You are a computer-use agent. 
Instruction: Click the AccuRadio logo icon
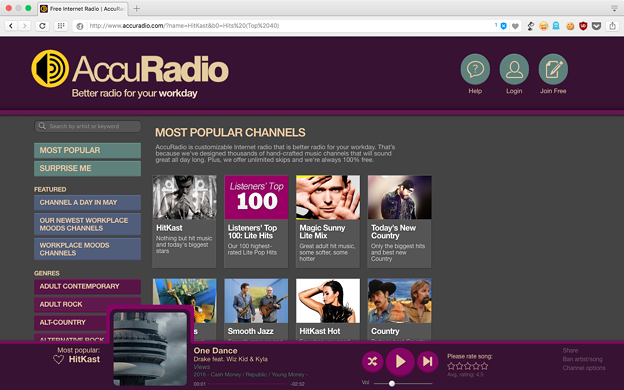pos(50,68)
